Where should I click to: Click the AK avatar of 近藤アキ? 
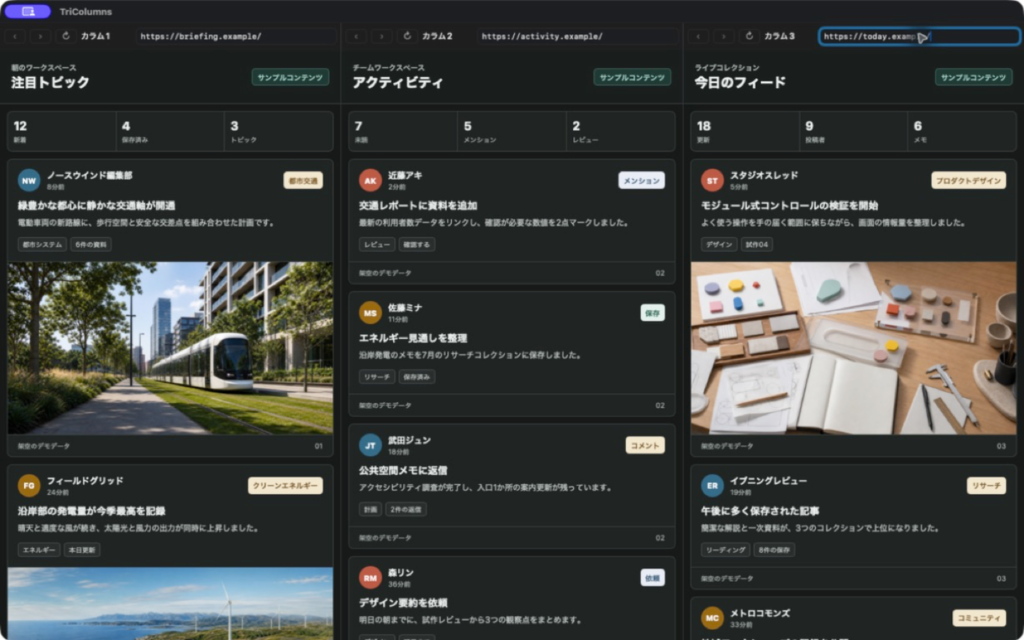[x=370, y=181]
